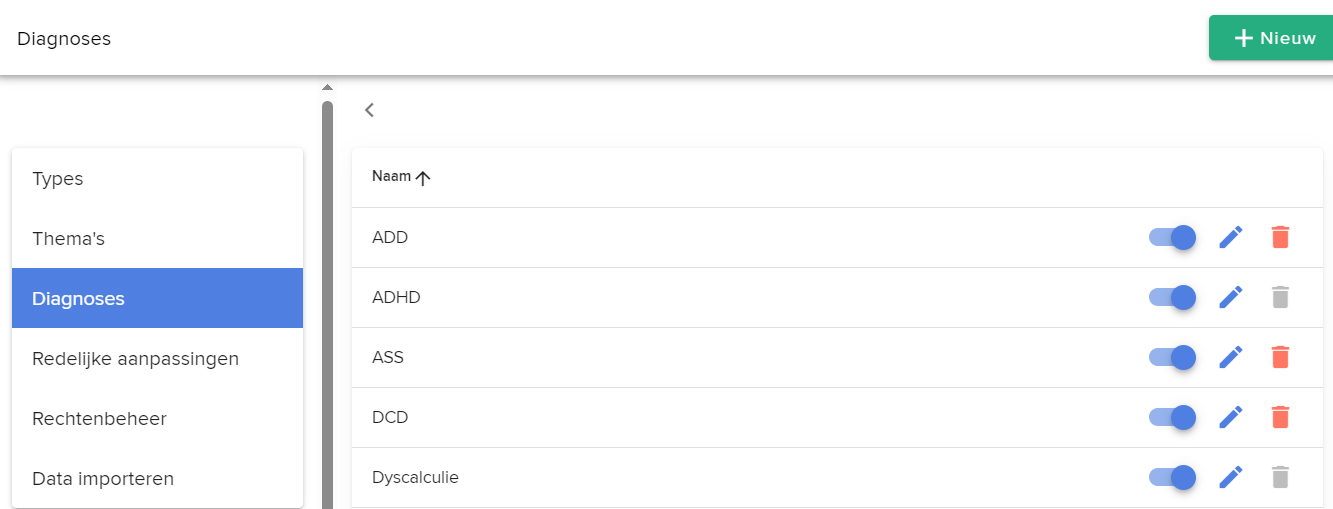Open edit pencil for DCD
The width and height of the screenshot is (1333, 509).
1231,417
